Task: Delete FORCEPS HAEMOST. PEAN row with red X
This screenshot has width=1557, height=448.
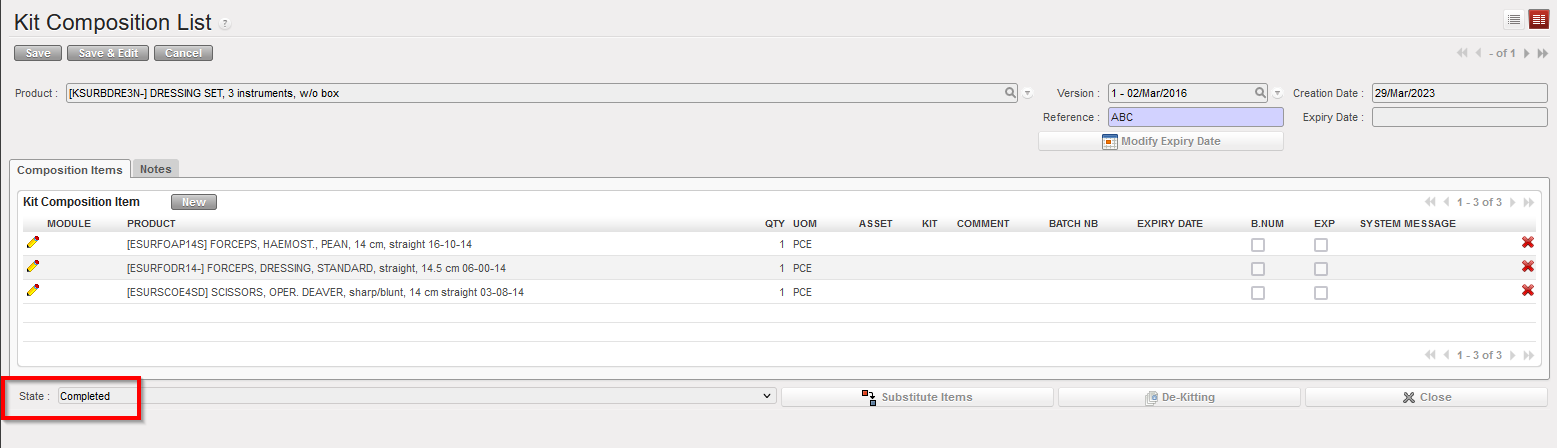Action: [1527, 243]
